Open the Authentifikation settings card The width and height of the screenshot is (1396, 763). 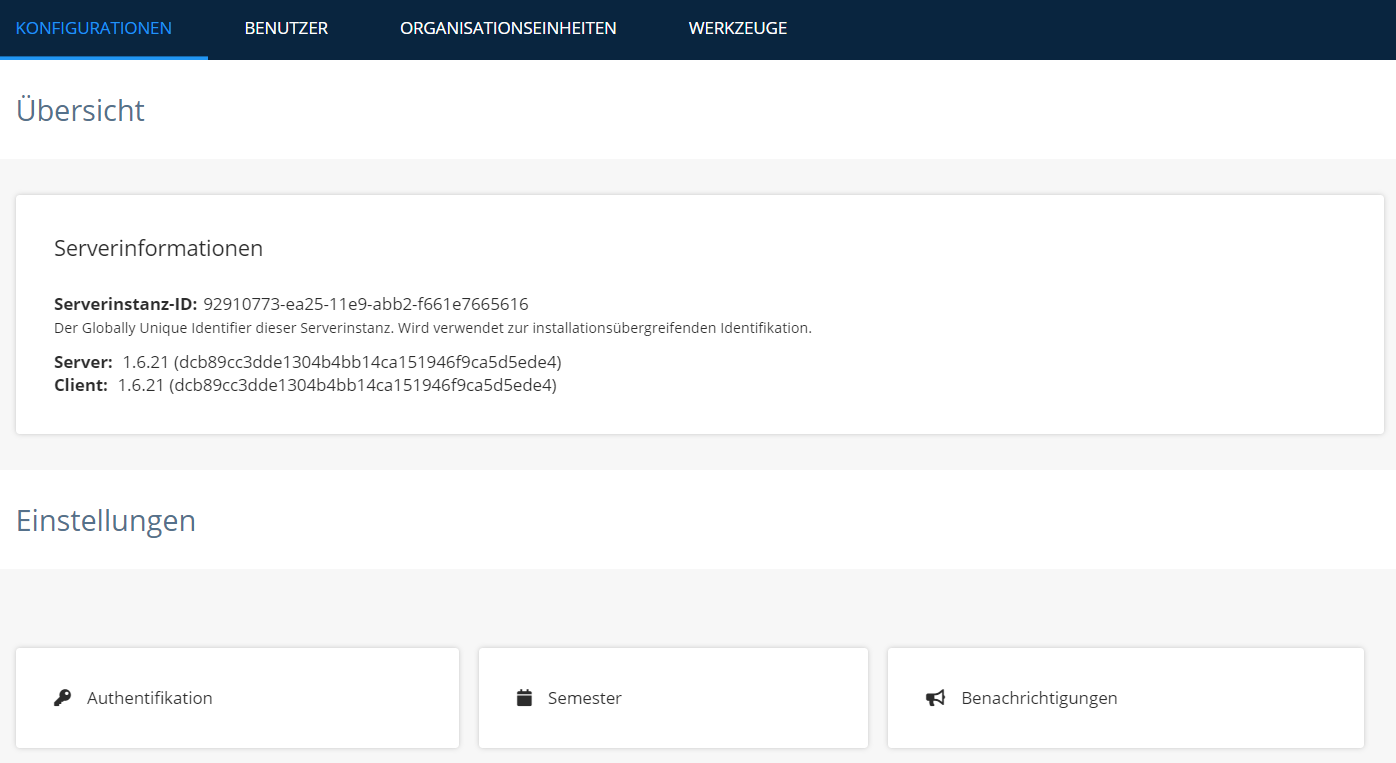[x=237, y=698]
